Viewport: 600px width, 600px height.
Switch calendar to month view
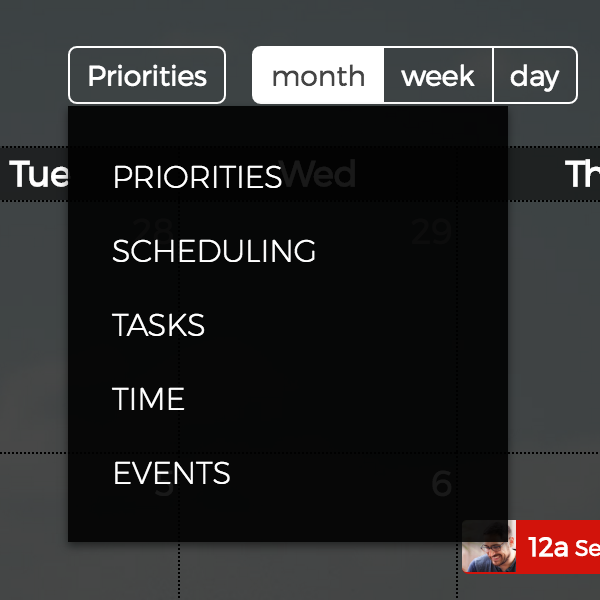pos(318,75)
